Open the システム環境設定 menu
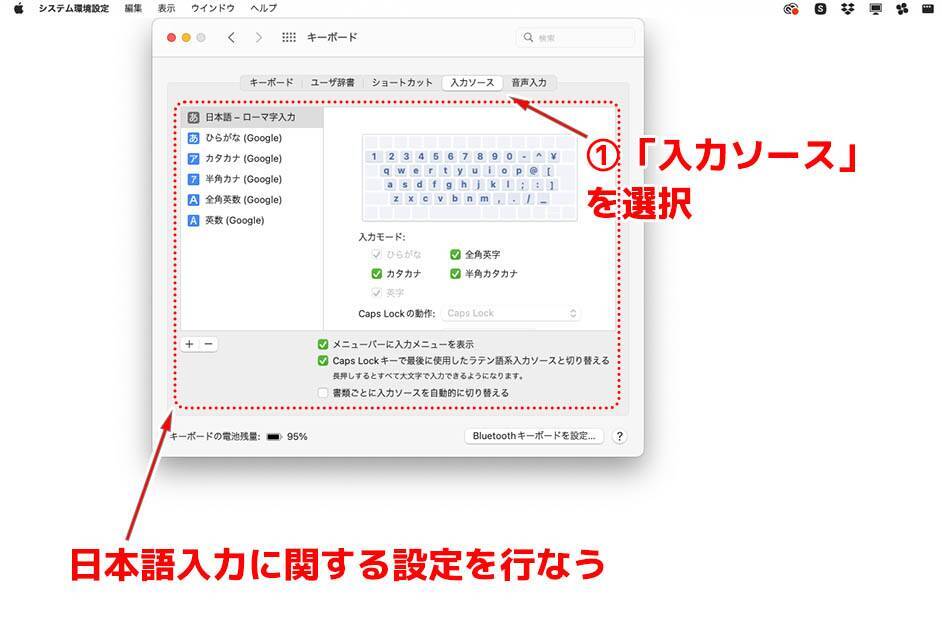 tap(74, 8)
